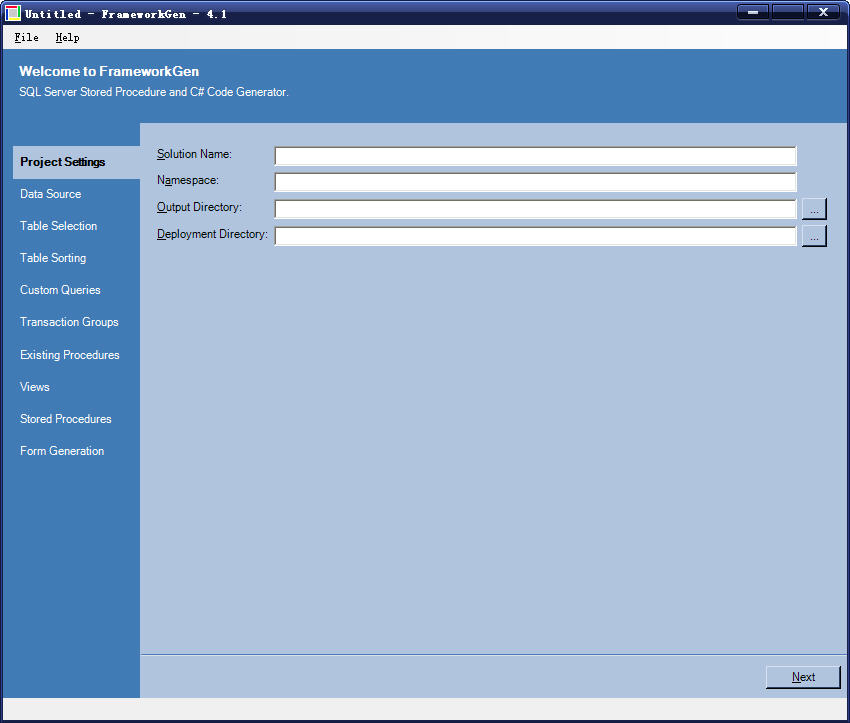850x723 pixels.
Task: Close the FrameworkGen window
Action: coord(823,12)
